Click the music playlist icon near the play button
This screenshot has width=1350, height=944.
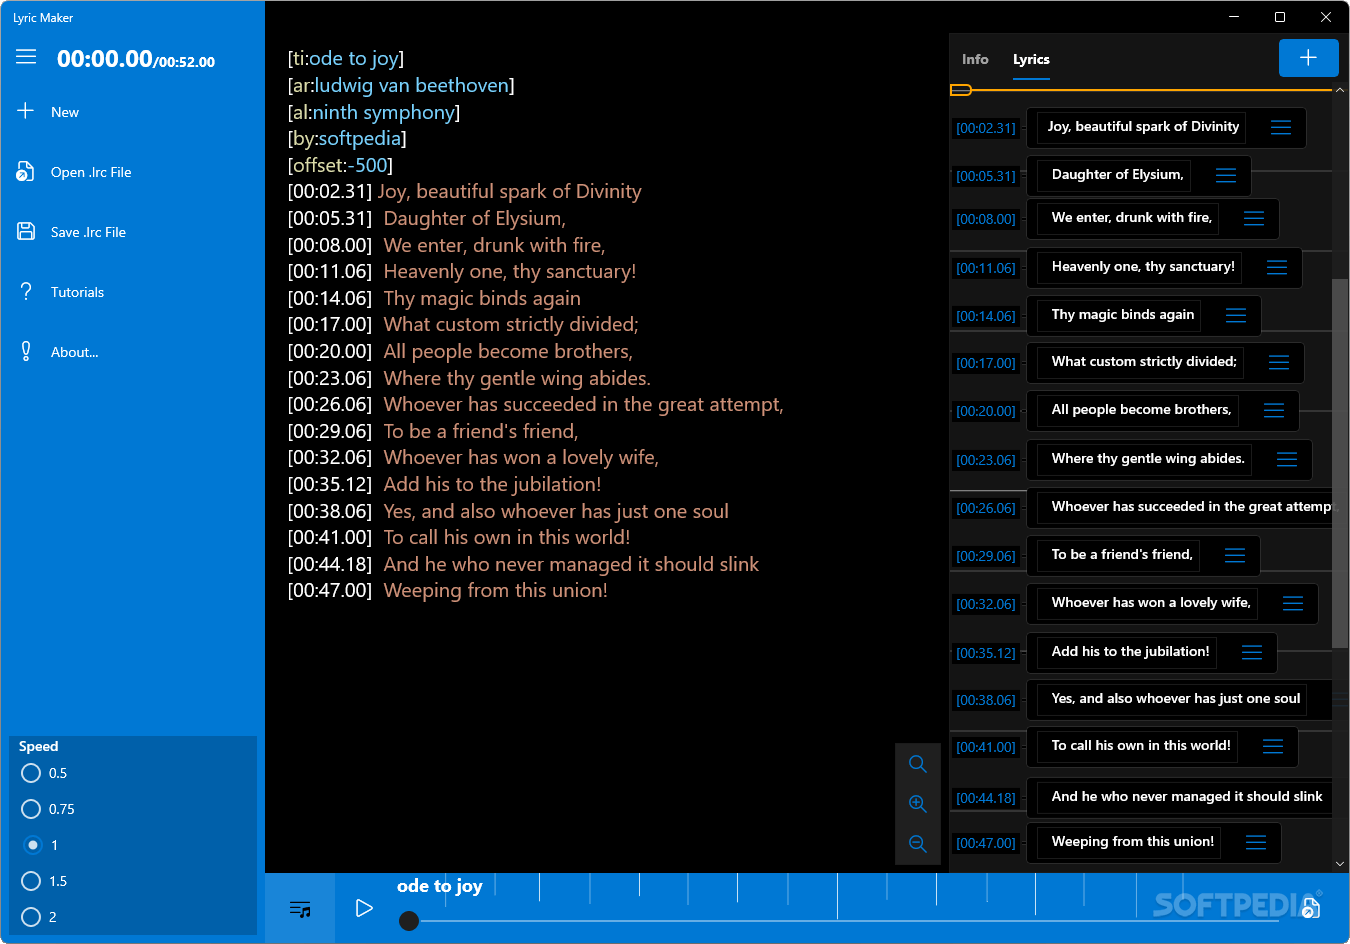[x=299, y=908]
